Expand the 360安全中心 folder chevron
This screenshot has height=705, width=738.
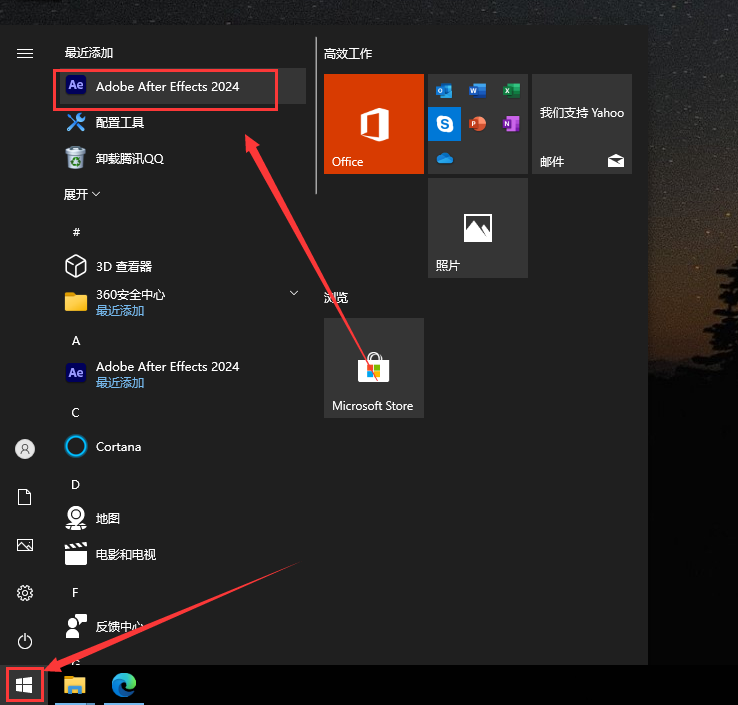tap(294, 293)
